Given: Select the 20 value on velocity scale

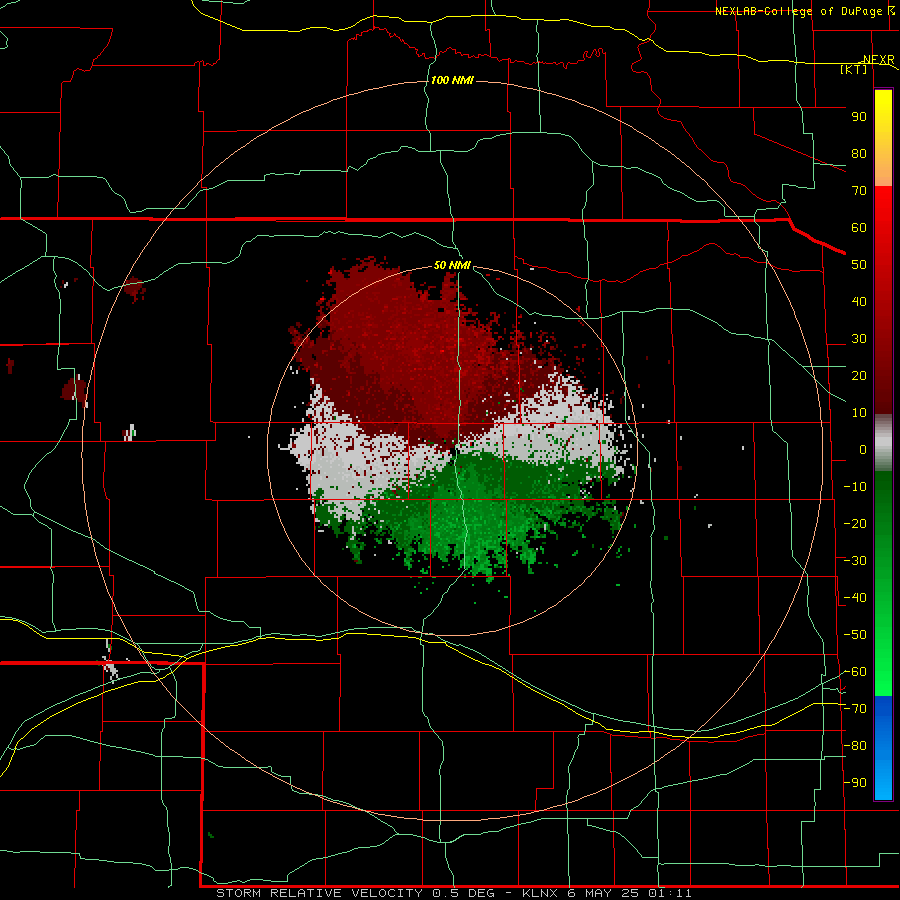Looking at the screenshot, I should click(859, 376).
